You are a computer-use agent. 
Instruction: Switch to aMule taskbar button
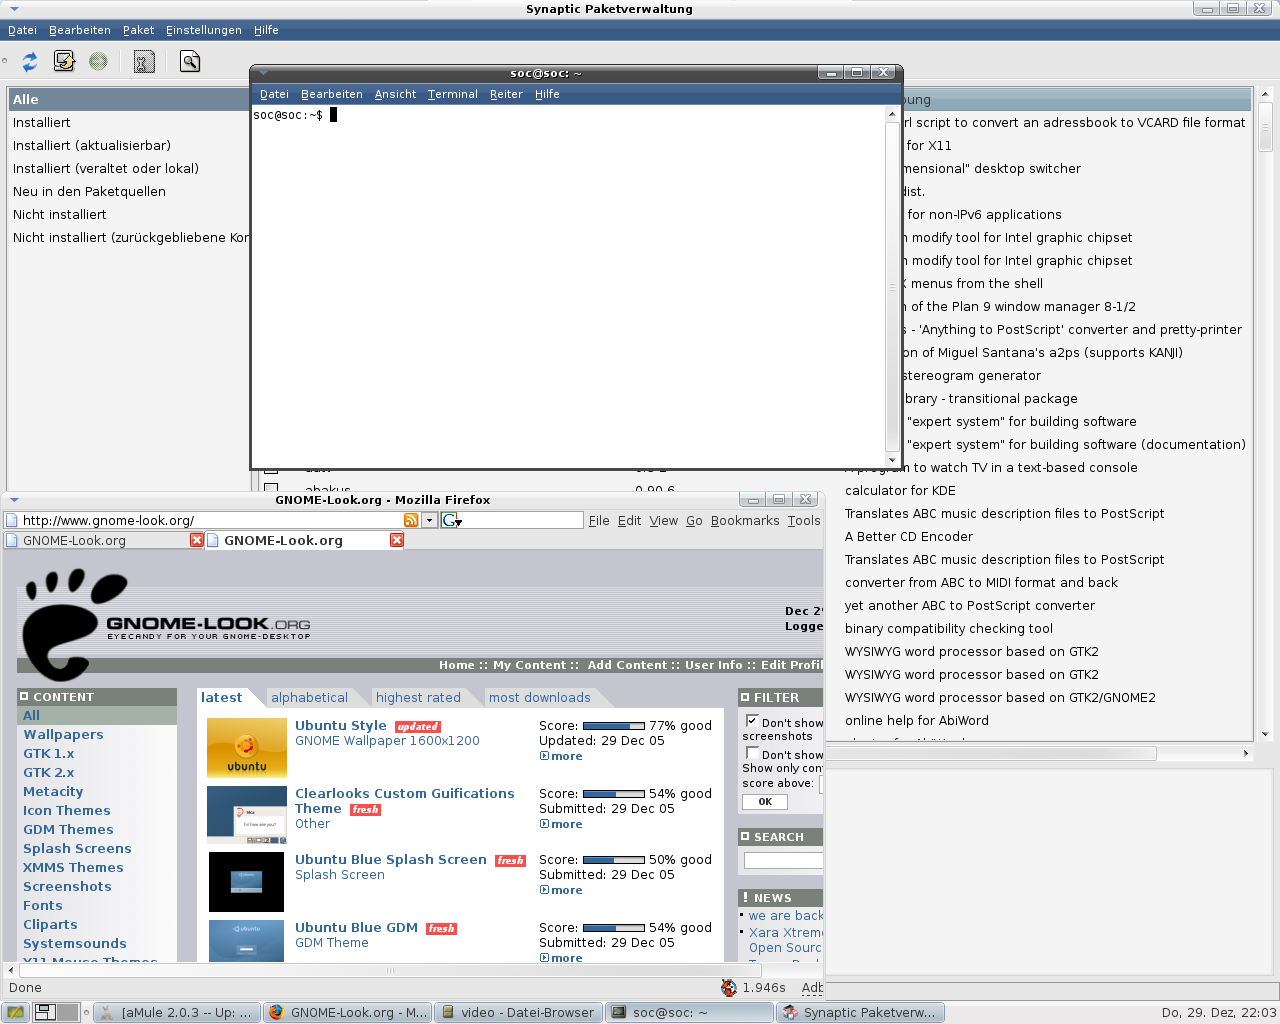[176, 1012]
